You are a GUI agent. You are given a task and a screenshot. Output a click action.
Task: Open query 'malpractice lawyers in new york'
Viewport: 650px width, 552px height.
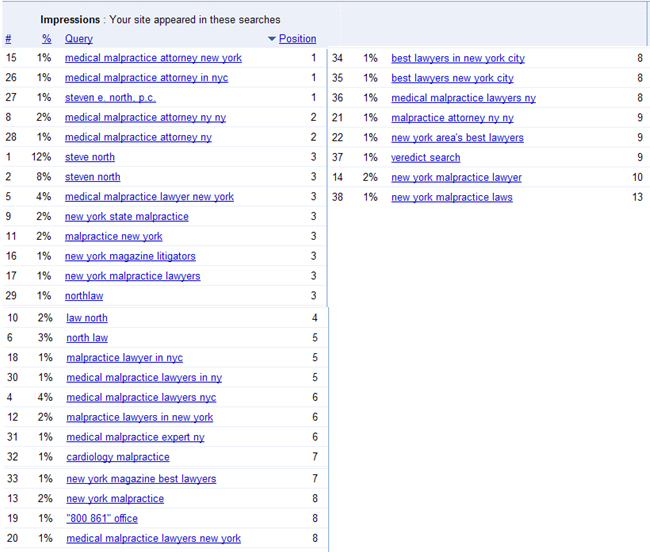coord(140,417)
